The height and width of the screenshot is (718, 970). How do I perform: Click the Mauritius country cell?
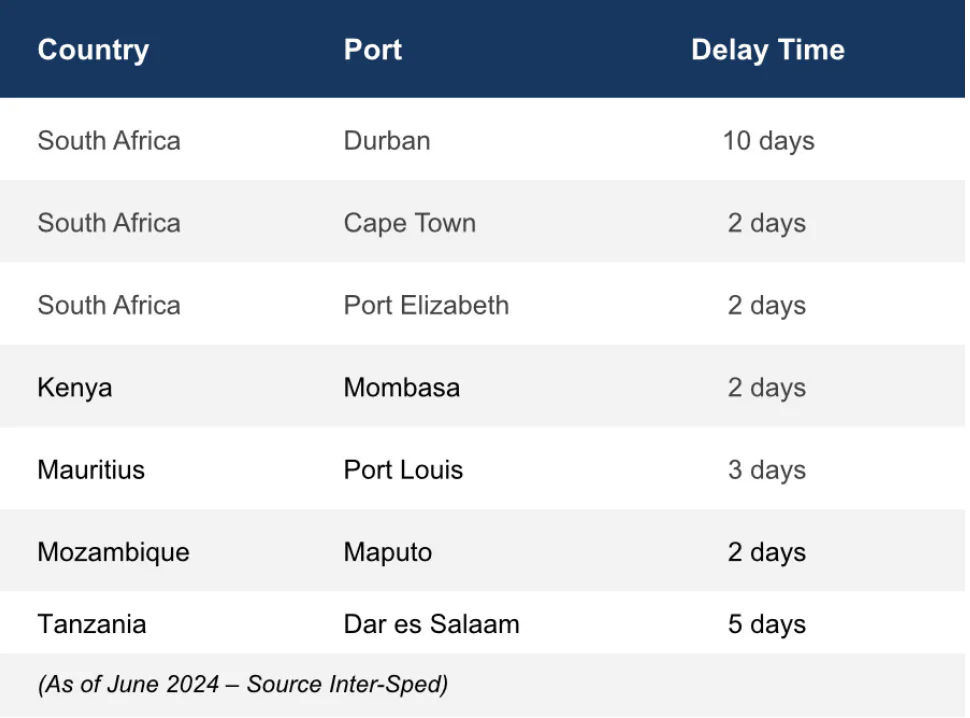[x=91, y=469]
